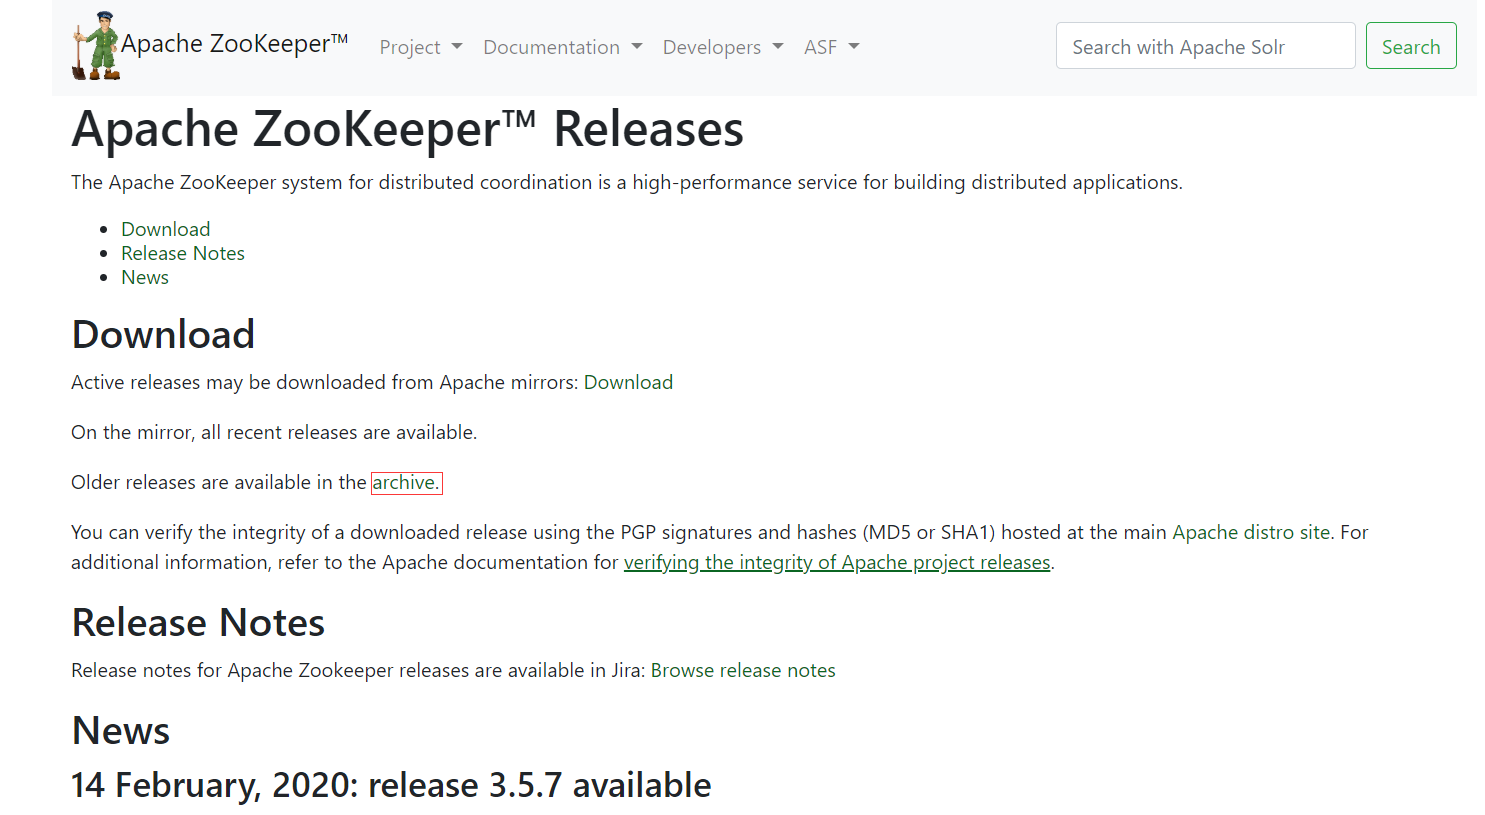1485x815 pixels.
Task: Click the ZooKeeper mascot logo icon
Action: (x=96, y=46)
